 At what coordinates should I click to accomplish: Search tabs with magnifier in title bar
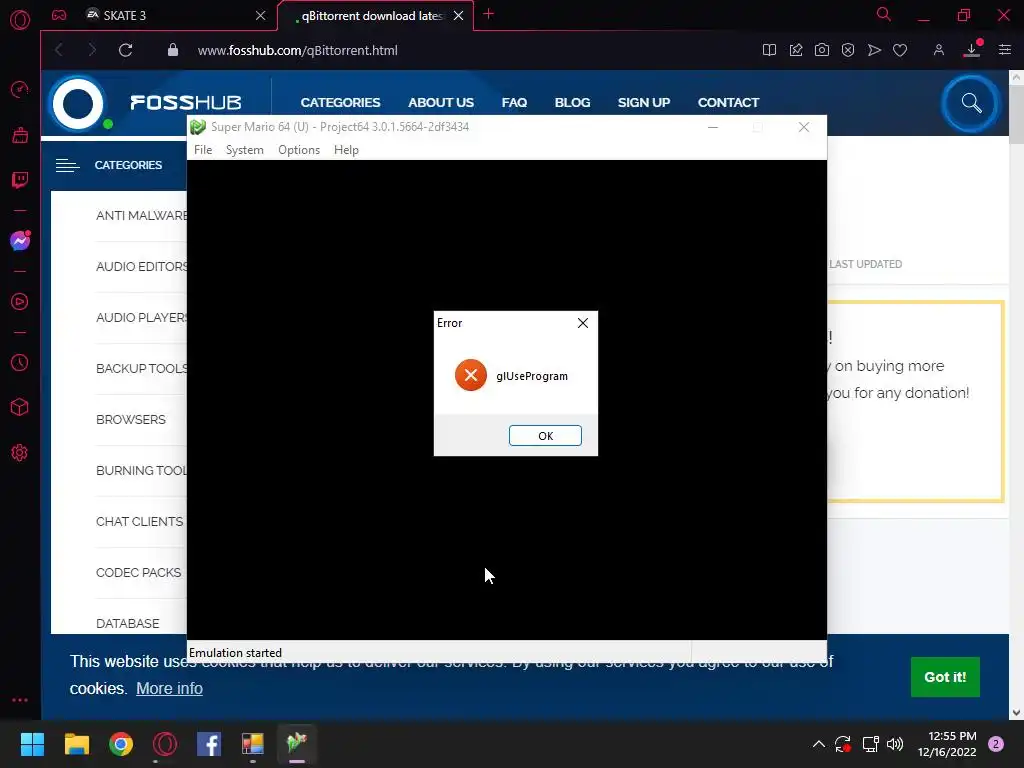(883, 14)
